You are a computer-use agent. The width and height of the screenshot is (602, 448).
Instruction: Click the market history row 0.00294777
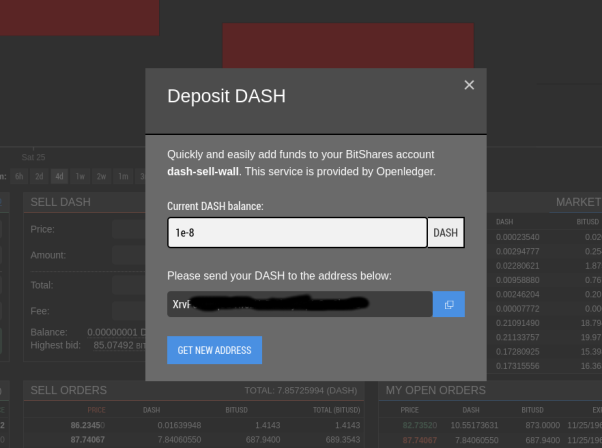point(544,251)
